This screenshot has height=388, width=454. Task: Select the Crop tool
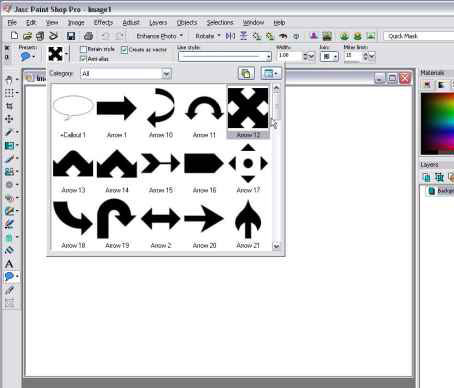(x=9, y=106)
